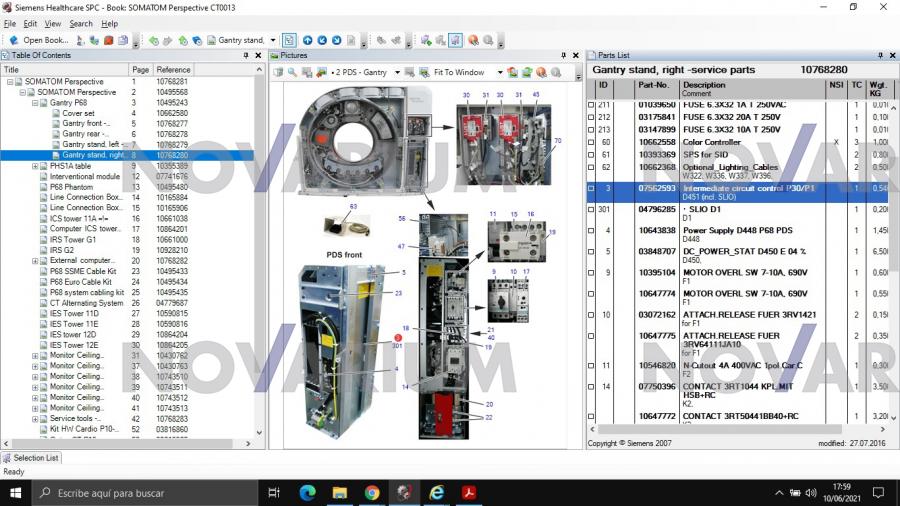900x506 pixels.
Task: Launch Google Chrome from the taskbar
Action: 372,492
